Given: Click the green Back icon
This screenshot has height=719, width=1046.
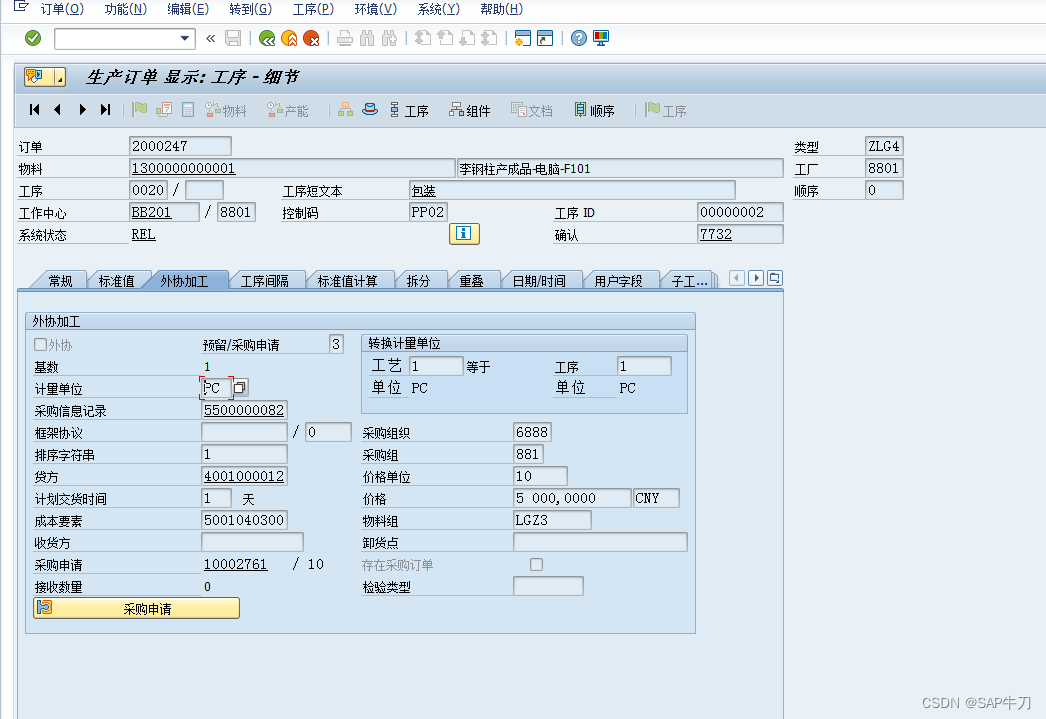Looking at the screenshot, I should (267, 38).
